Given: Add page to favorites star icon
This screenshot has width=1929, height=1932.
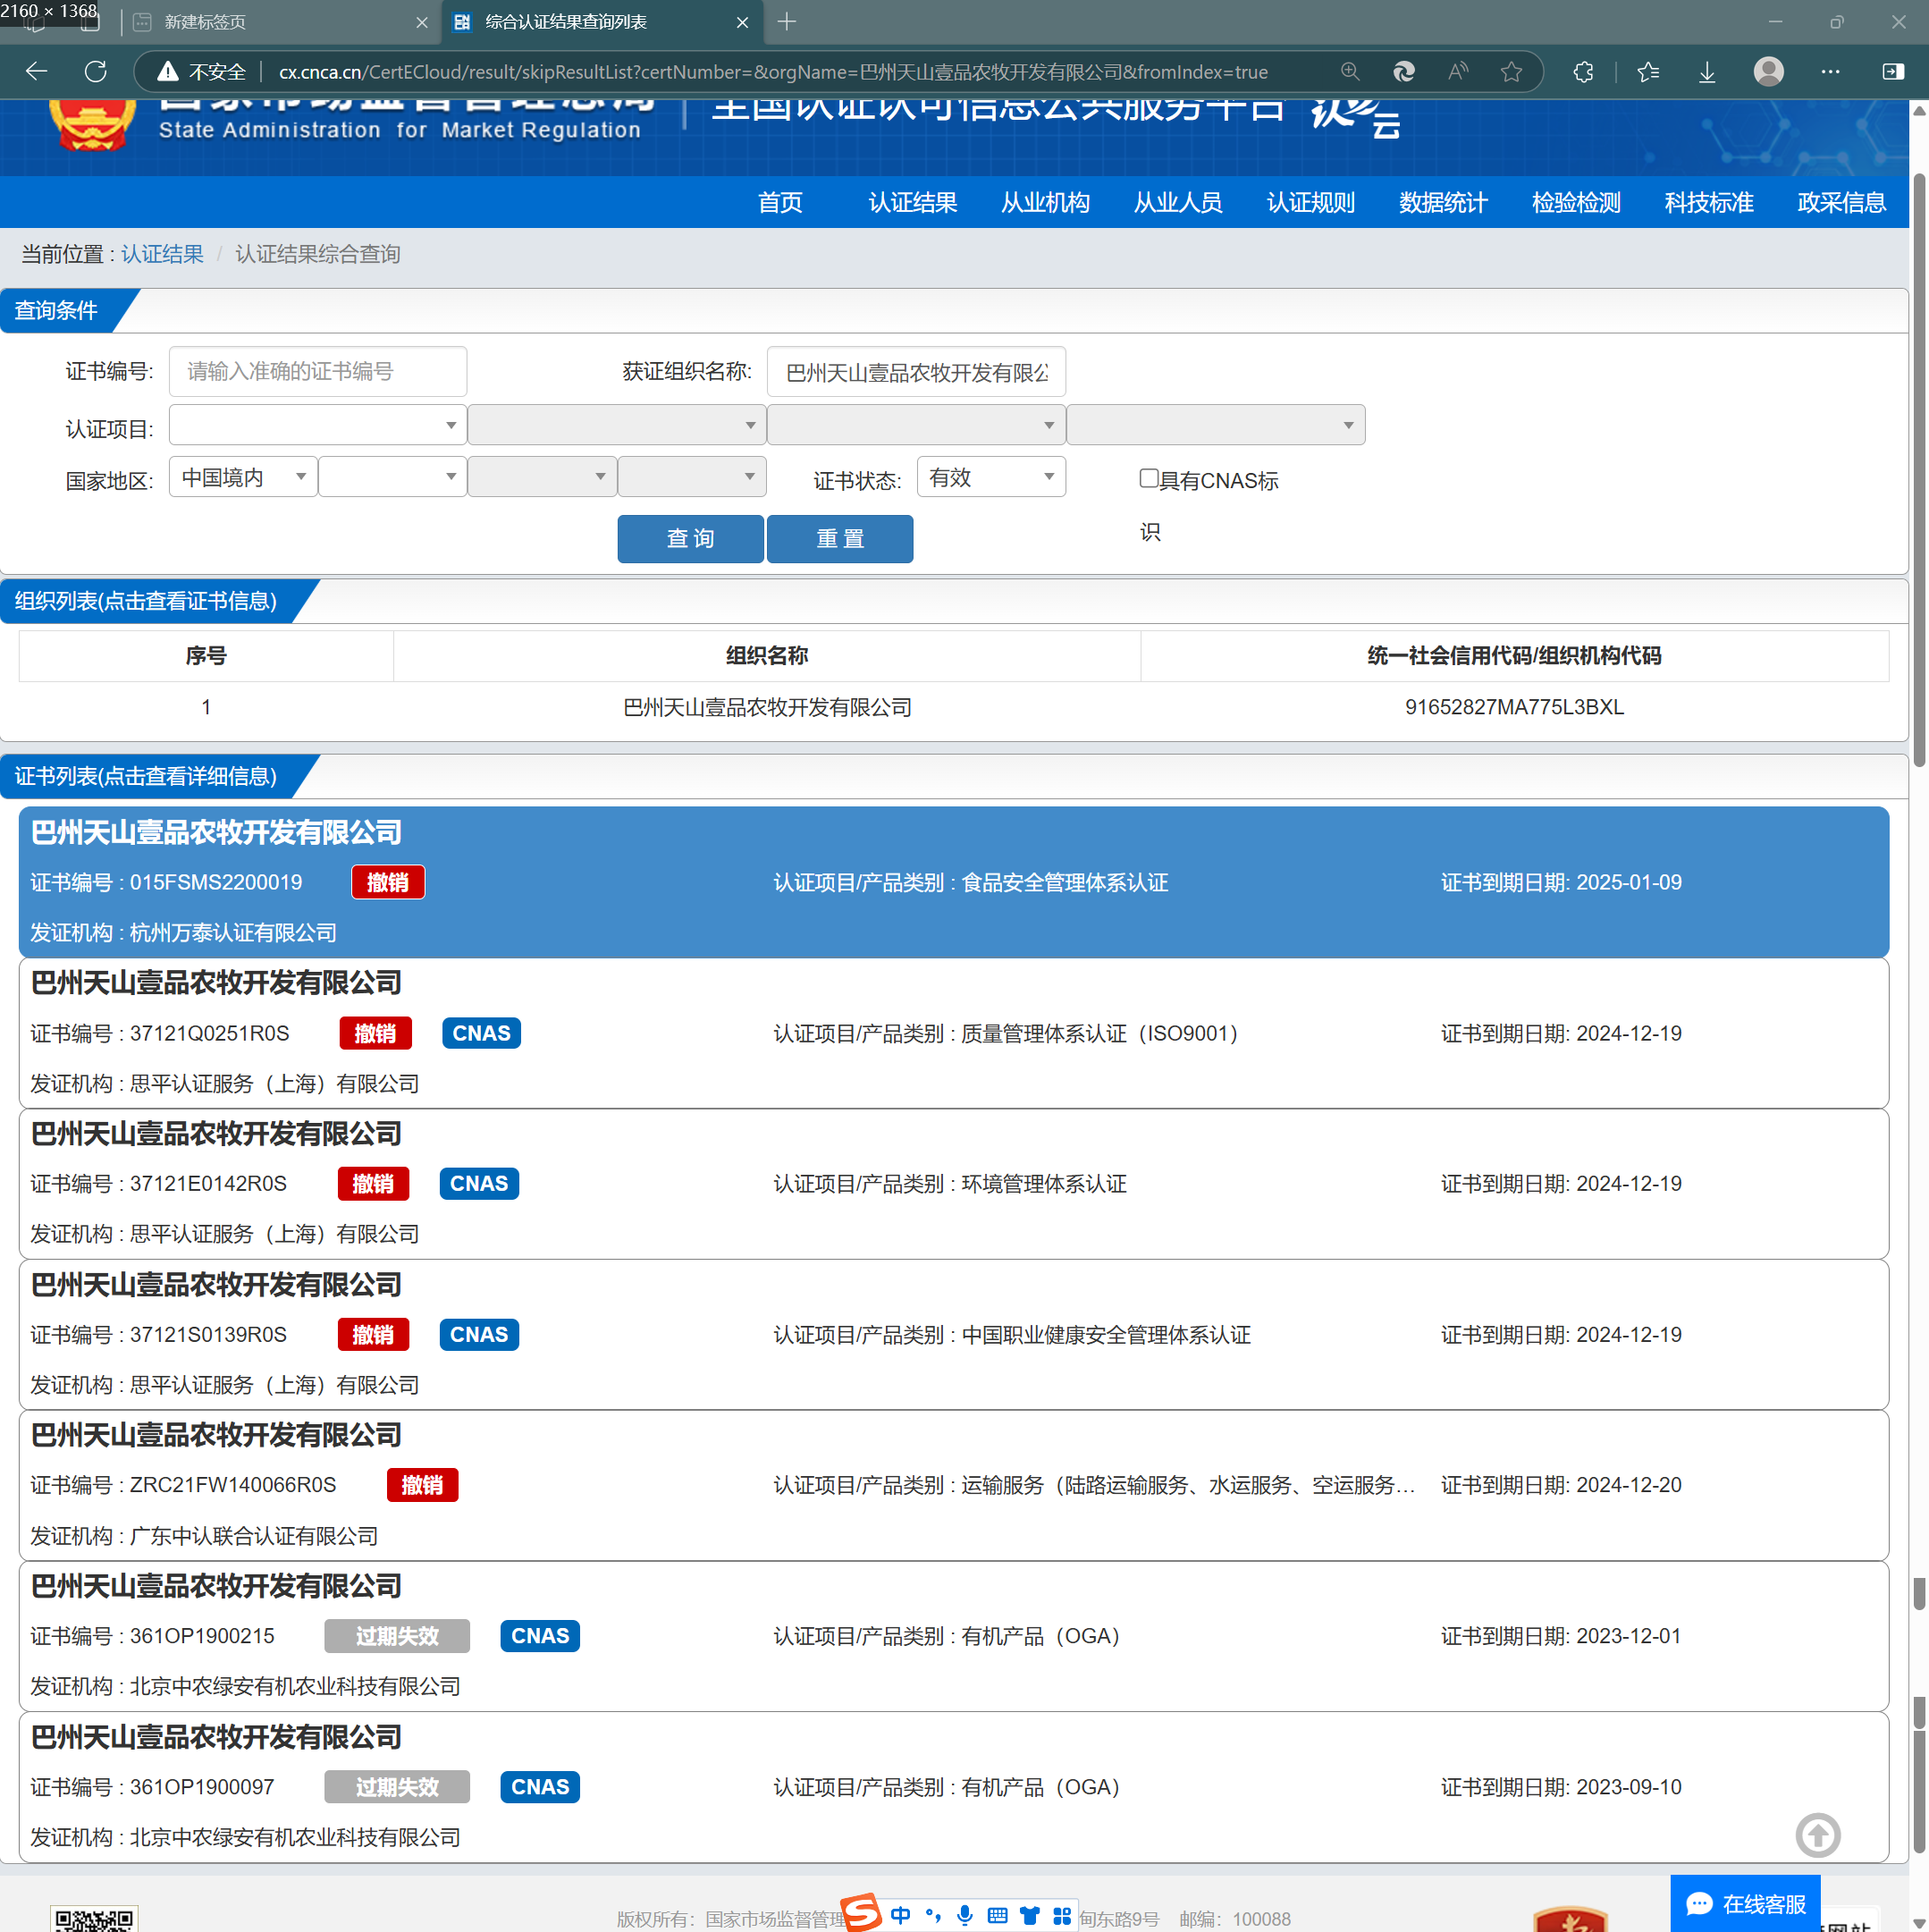Looking at the screenshot, I should (1511, 71).
